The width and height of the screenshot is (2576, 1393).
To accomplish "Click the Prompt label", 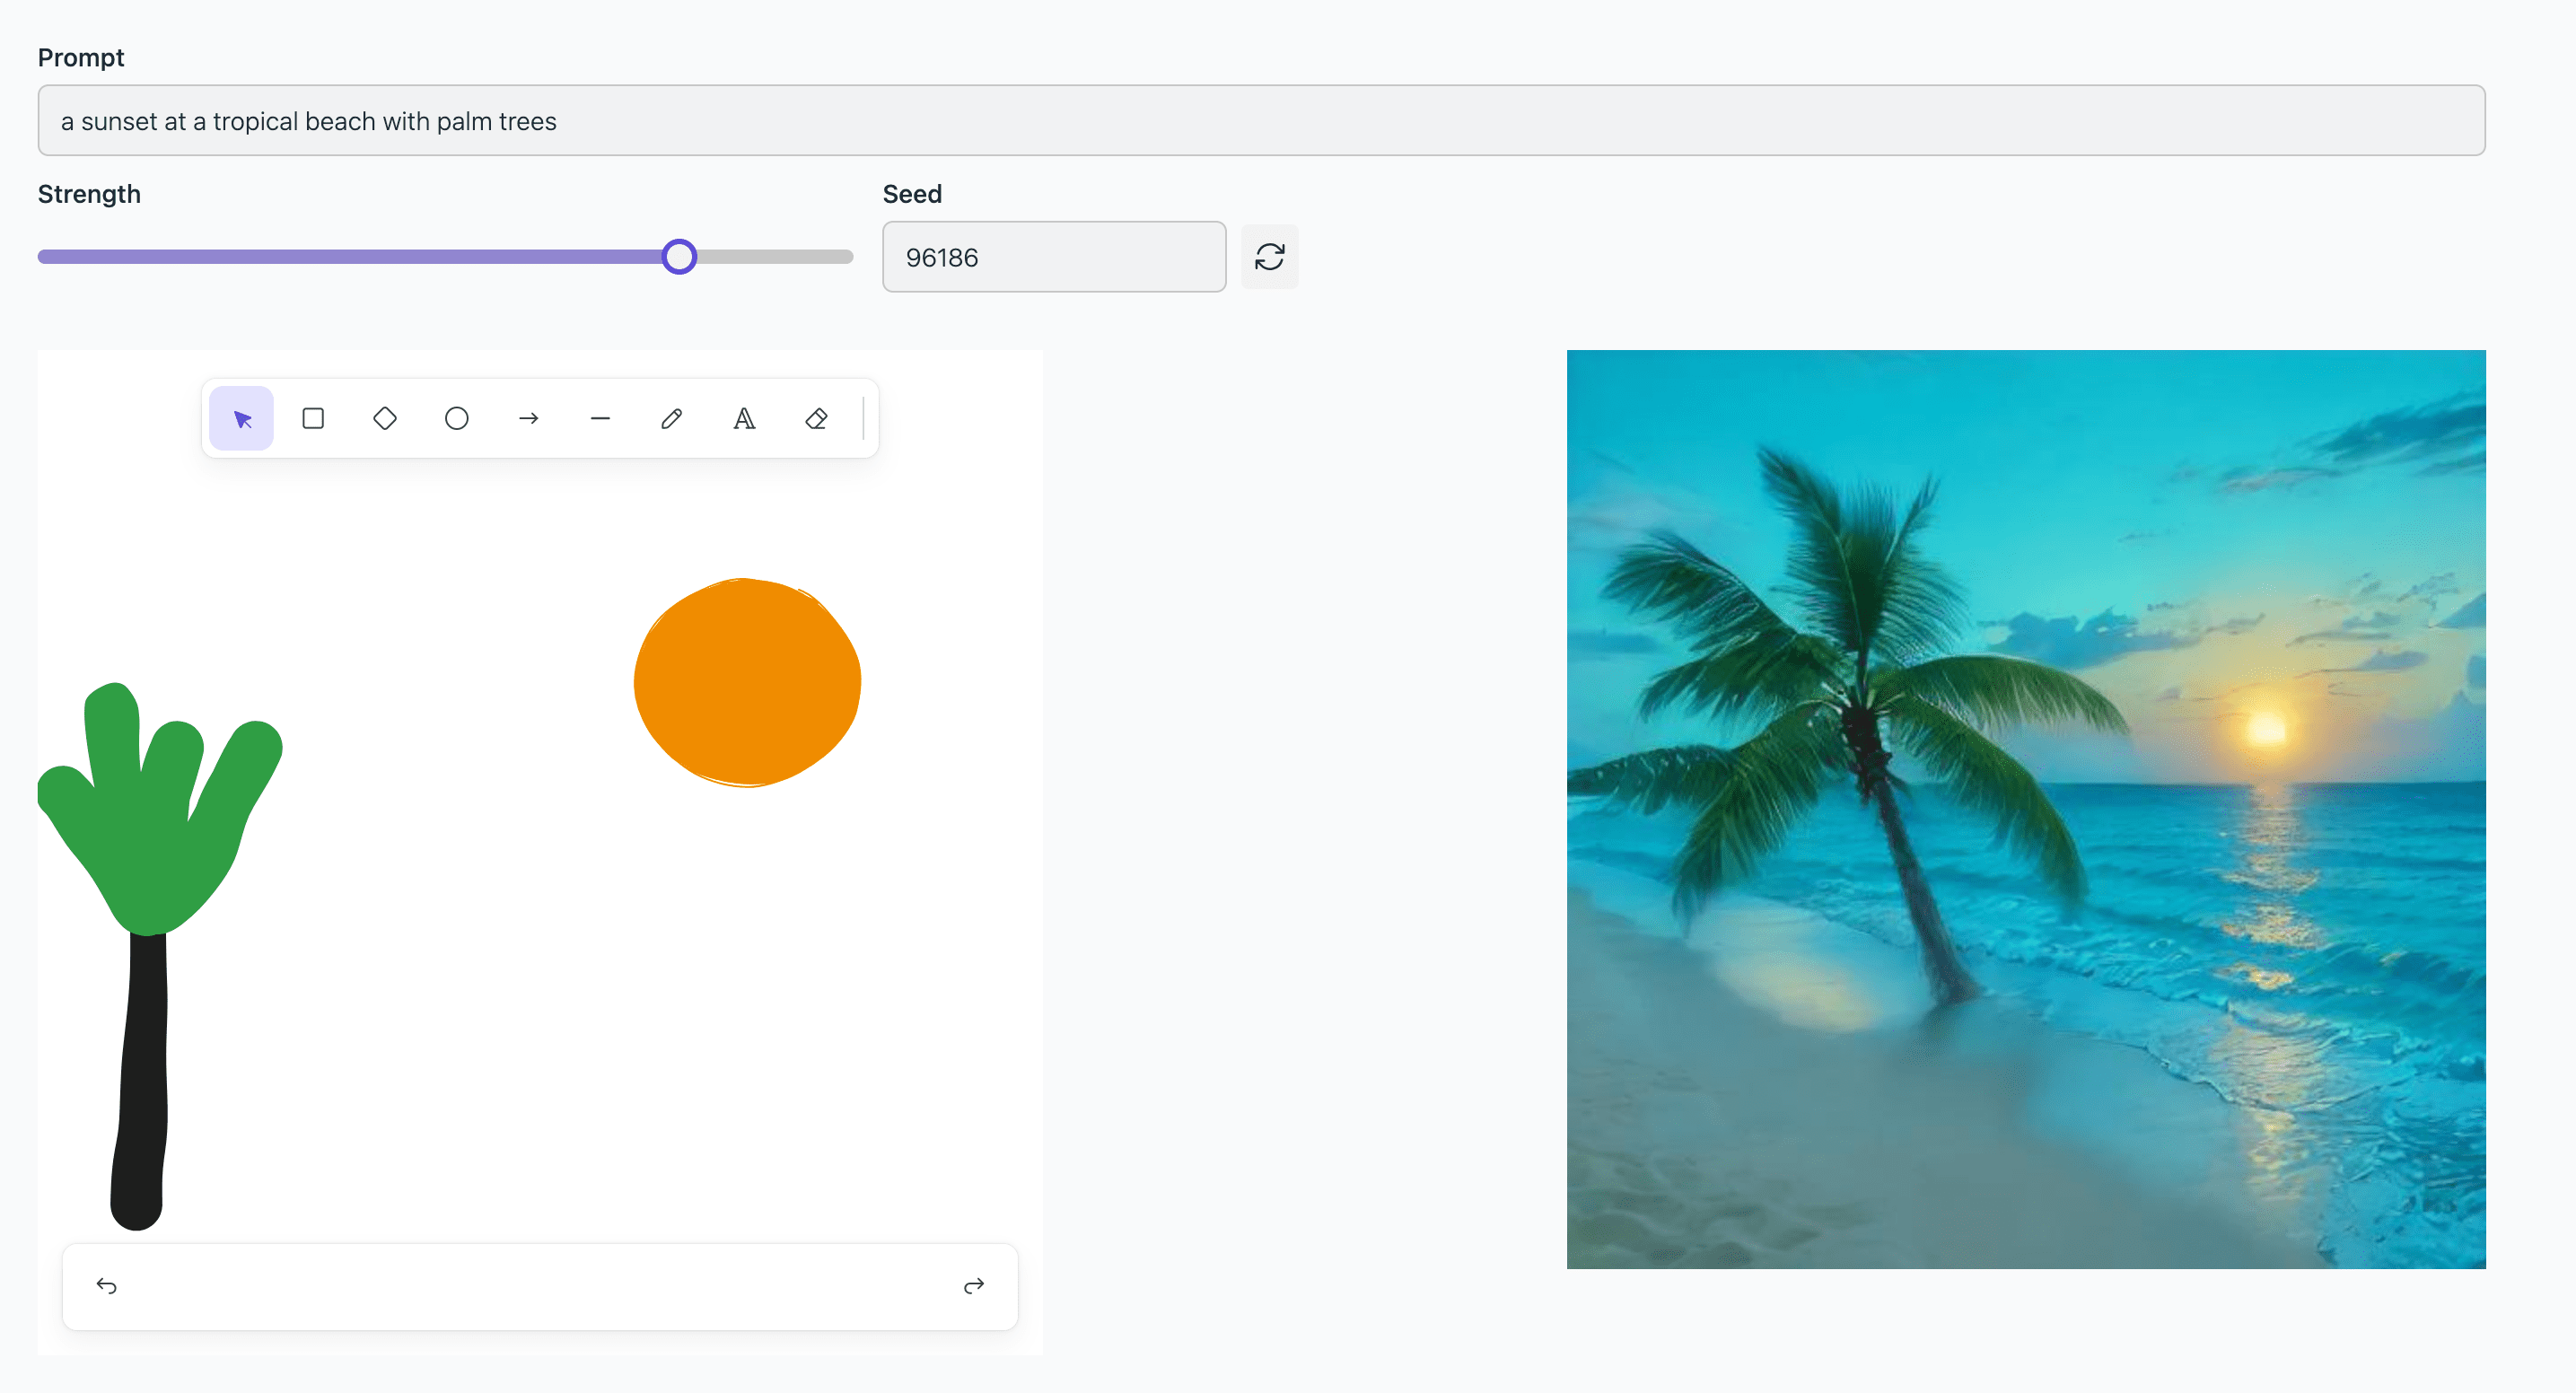I will click(81, 58).
